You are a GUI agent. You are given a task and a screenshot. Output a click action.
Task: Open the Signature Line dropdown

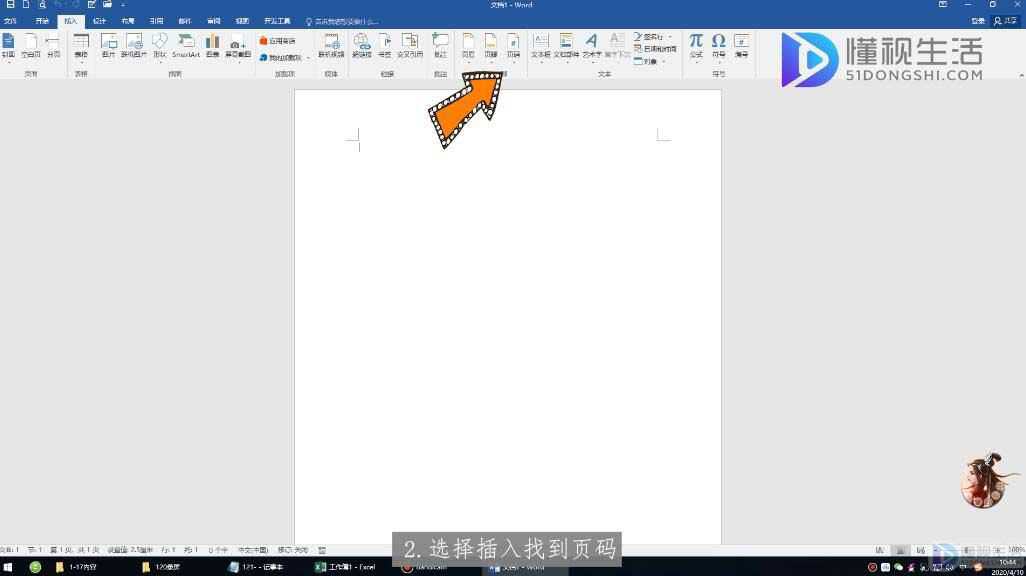(x=652, y=37)
